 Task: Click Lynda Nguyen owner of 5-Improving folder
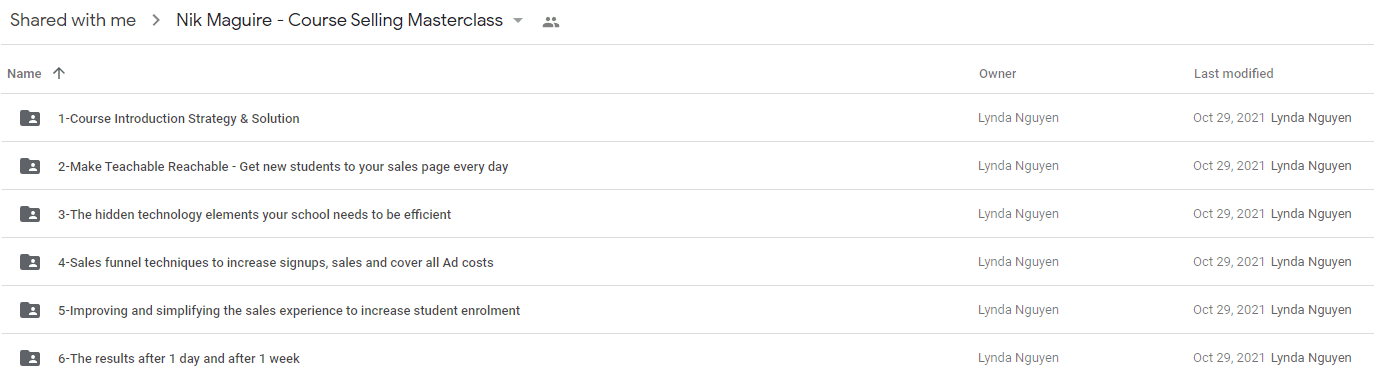point(1018,310)
